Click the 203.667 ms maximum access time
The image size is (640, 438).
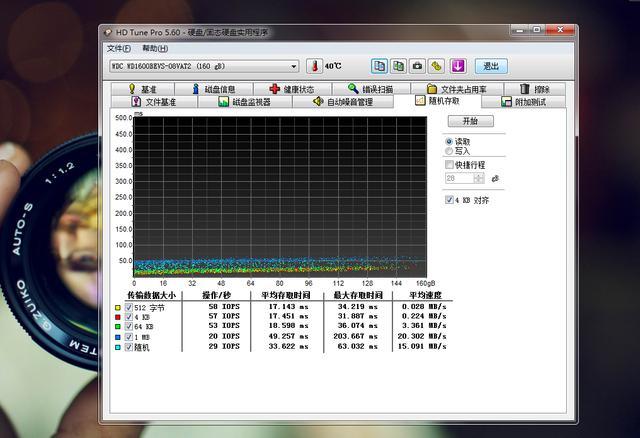coord(356,336)
